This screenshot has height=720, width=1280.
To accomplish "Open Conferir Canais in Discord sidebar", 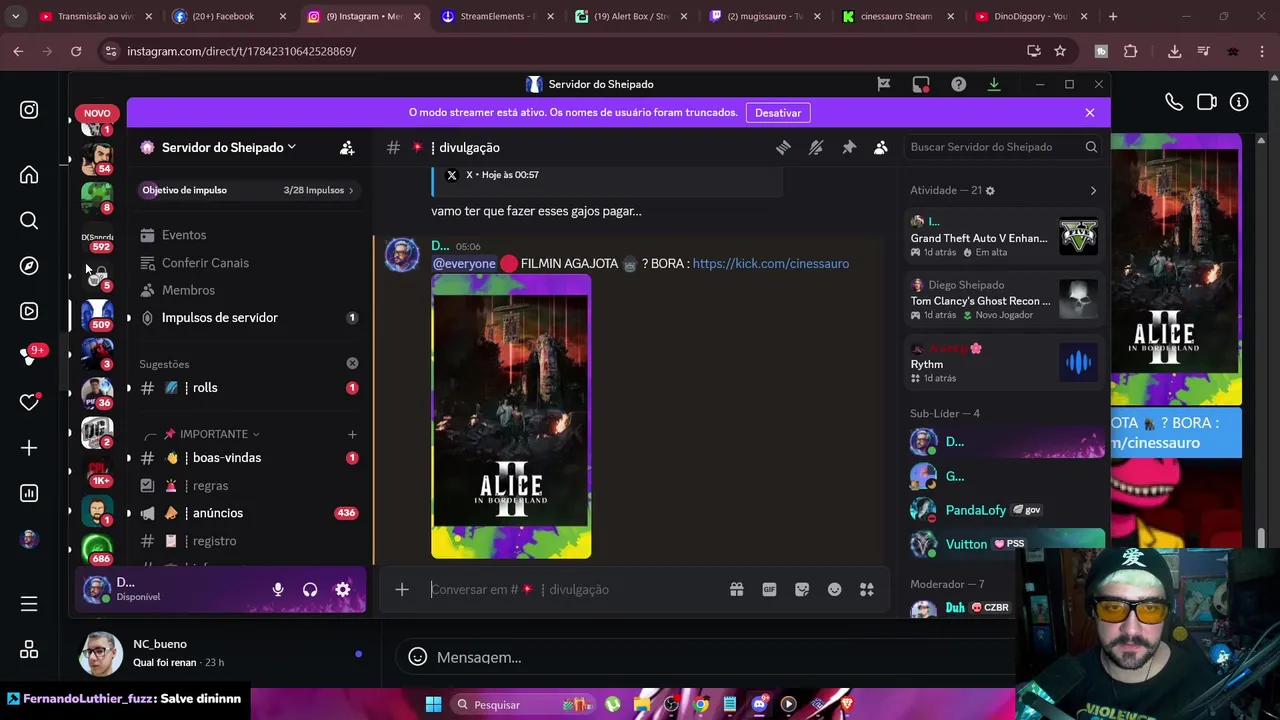I will 205,263.
